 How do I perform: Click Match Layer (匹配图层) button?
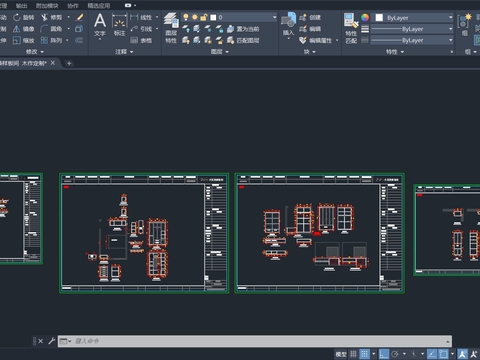pyautogui.click(x=243, y=40)
